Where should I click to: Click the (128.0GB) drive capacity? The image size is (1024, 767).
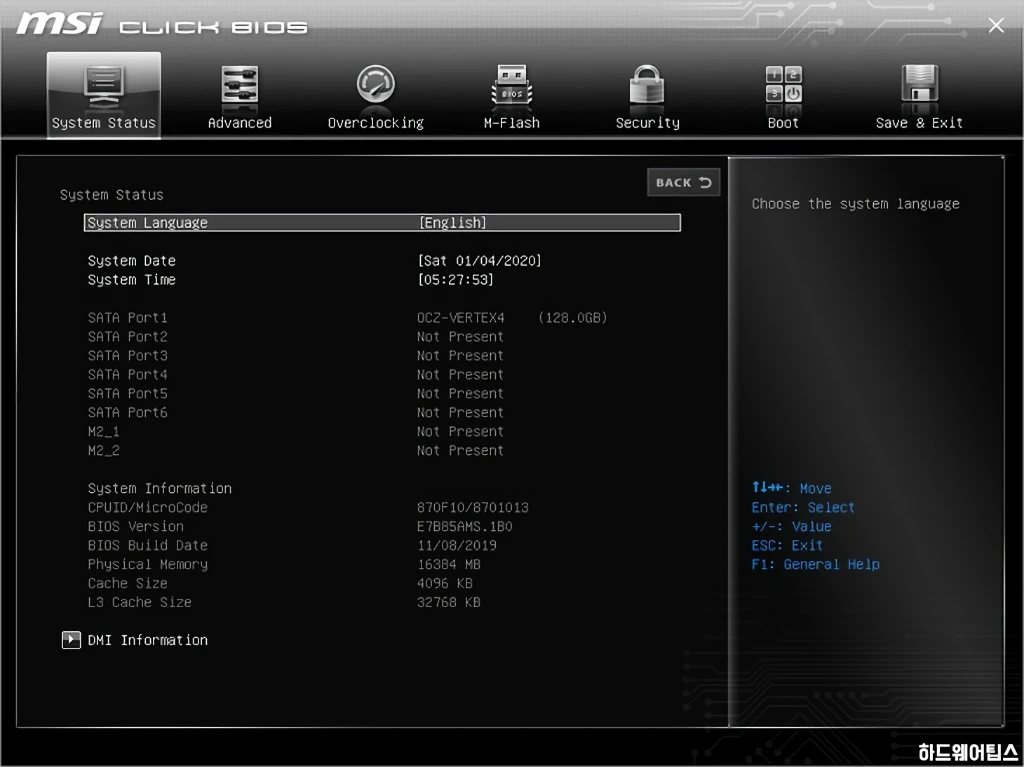(x=573, y=318)
